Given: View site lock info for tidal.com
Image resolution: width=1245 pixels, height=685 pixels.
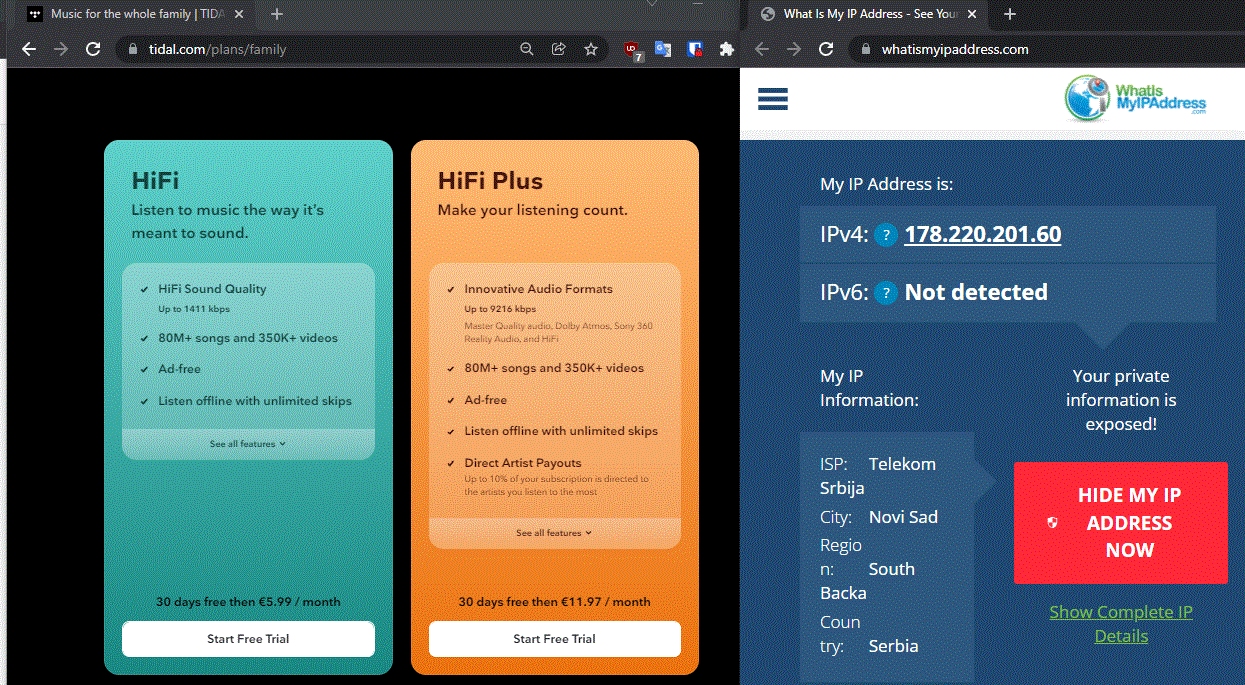Looking at the screenshot, I should (x=132, y=49).
